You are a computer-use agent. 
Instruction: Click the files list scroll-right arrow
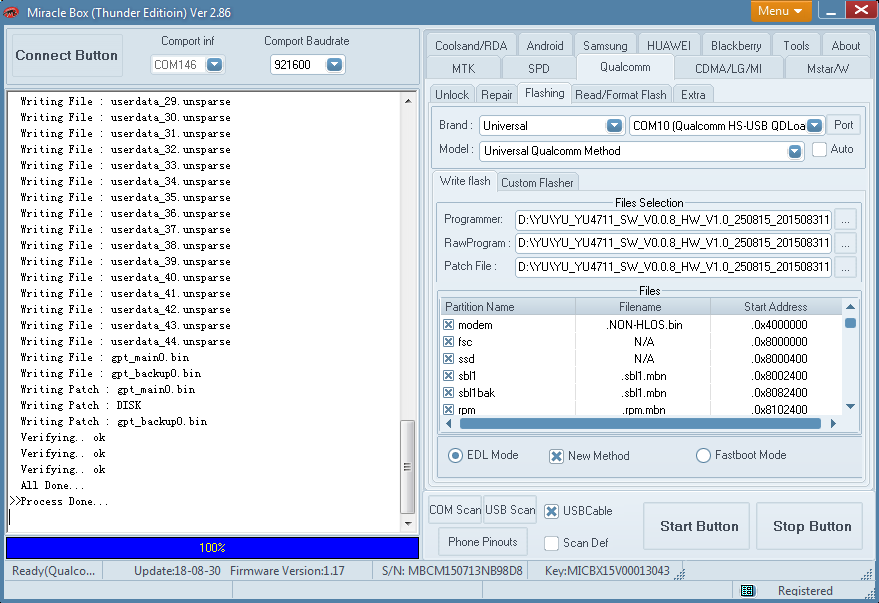834,424
